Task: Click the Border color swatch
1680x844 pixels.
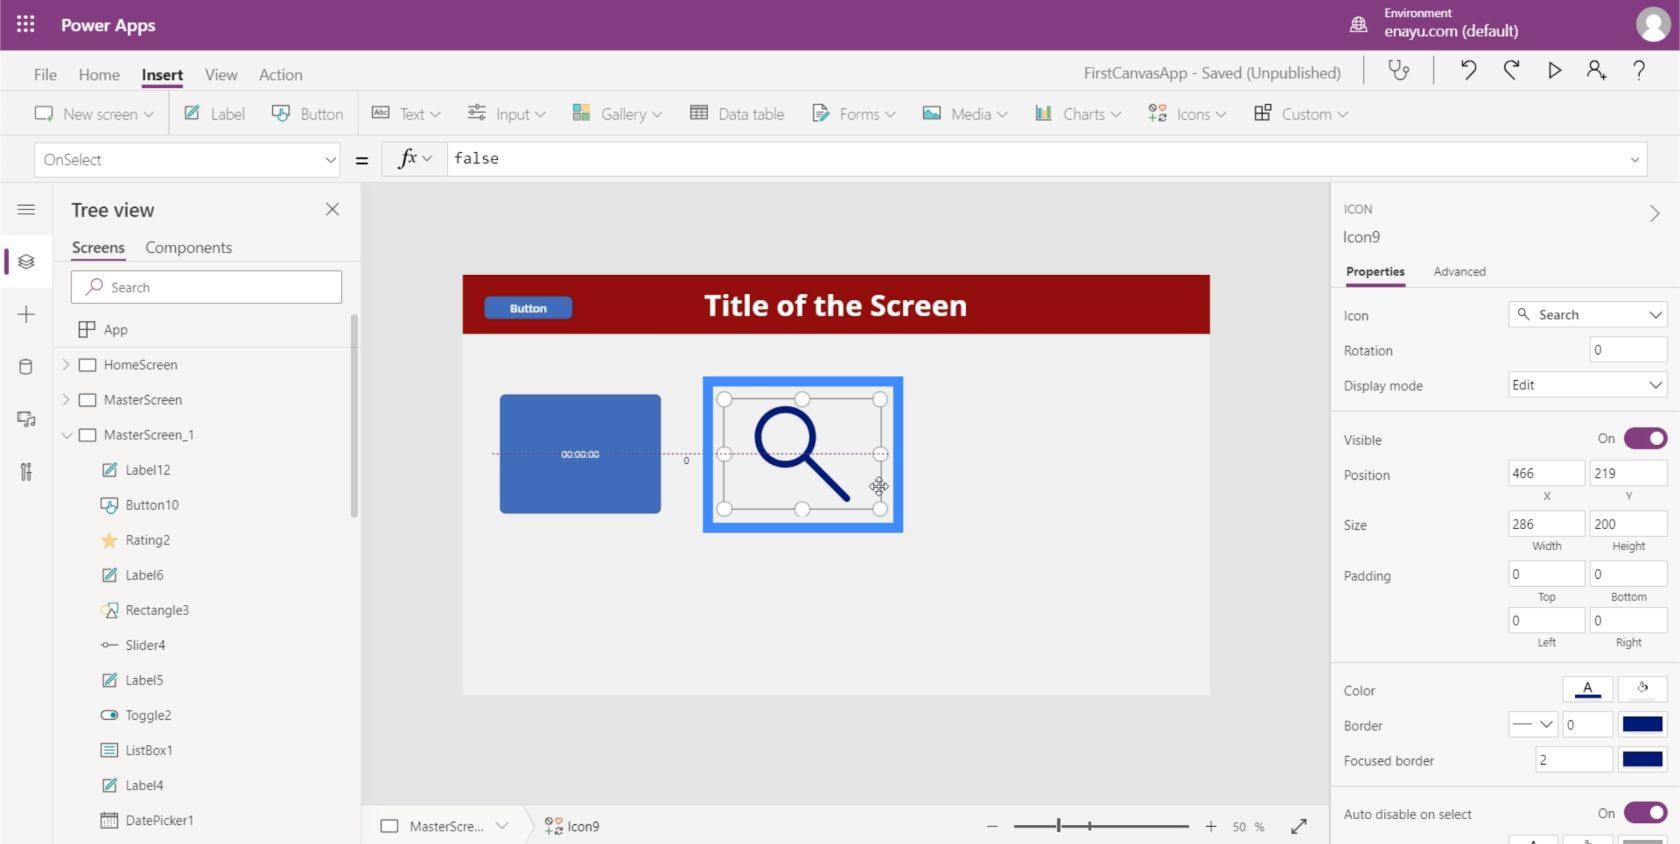Action: coord(1642,724)
